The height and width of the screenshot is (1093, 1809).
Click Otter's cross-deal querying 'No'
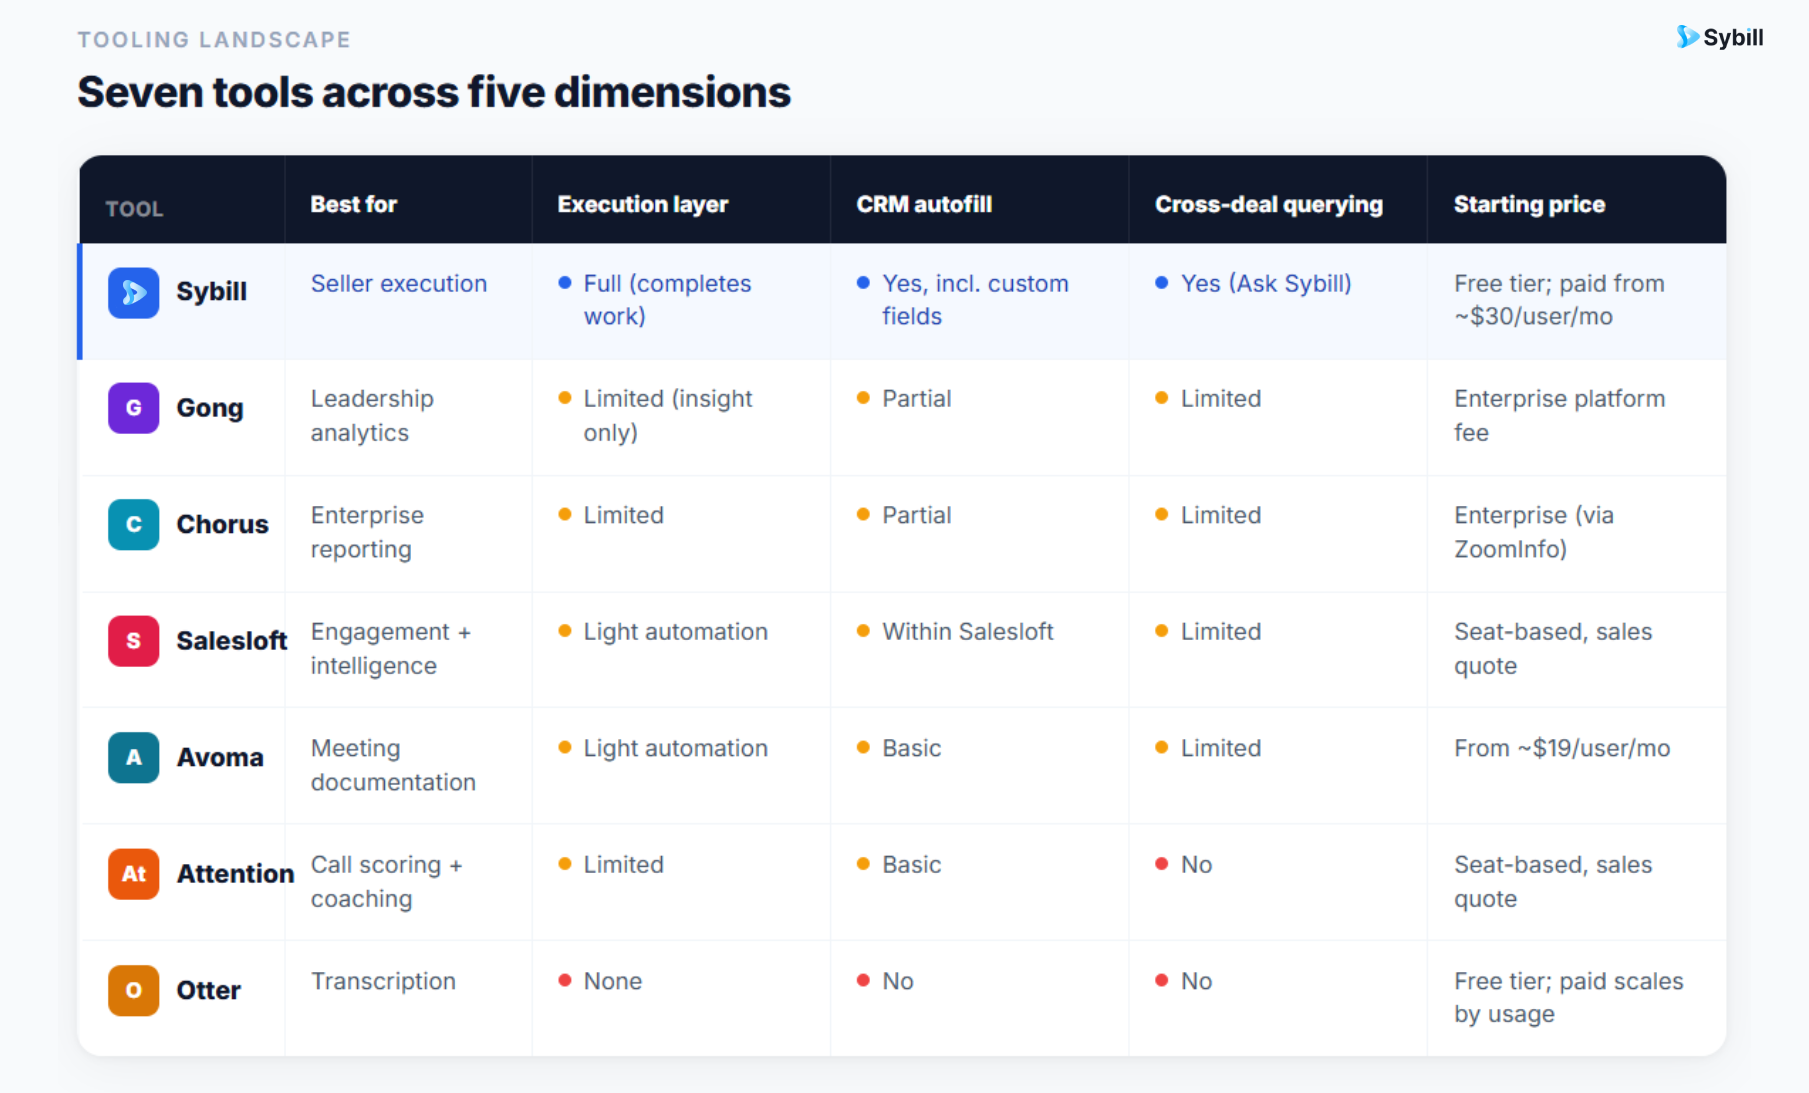pyautogui.click(x=1196, y=982)
